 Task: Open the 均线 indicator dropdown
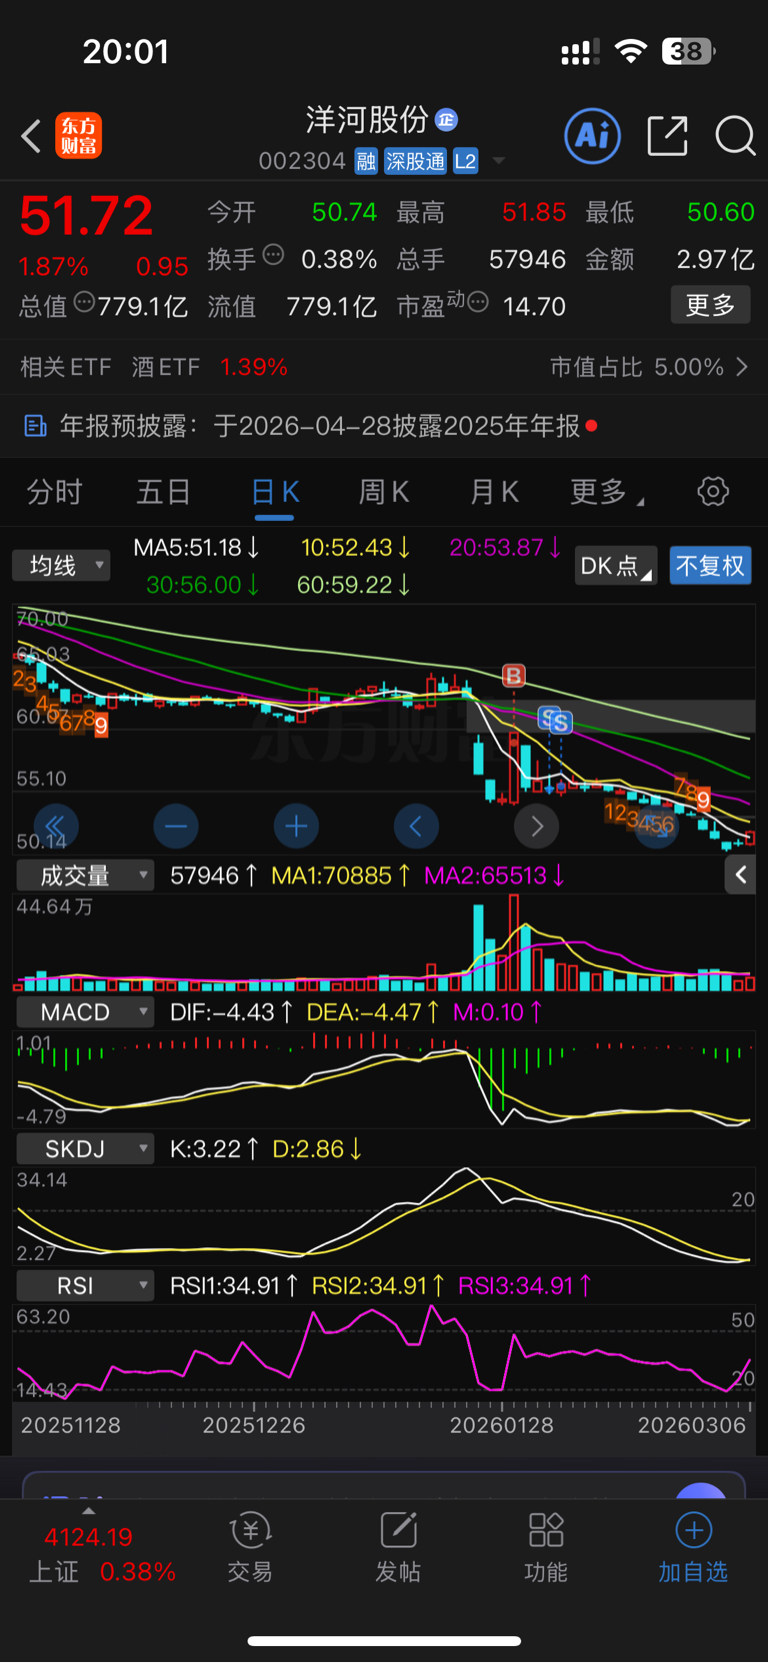61,566
